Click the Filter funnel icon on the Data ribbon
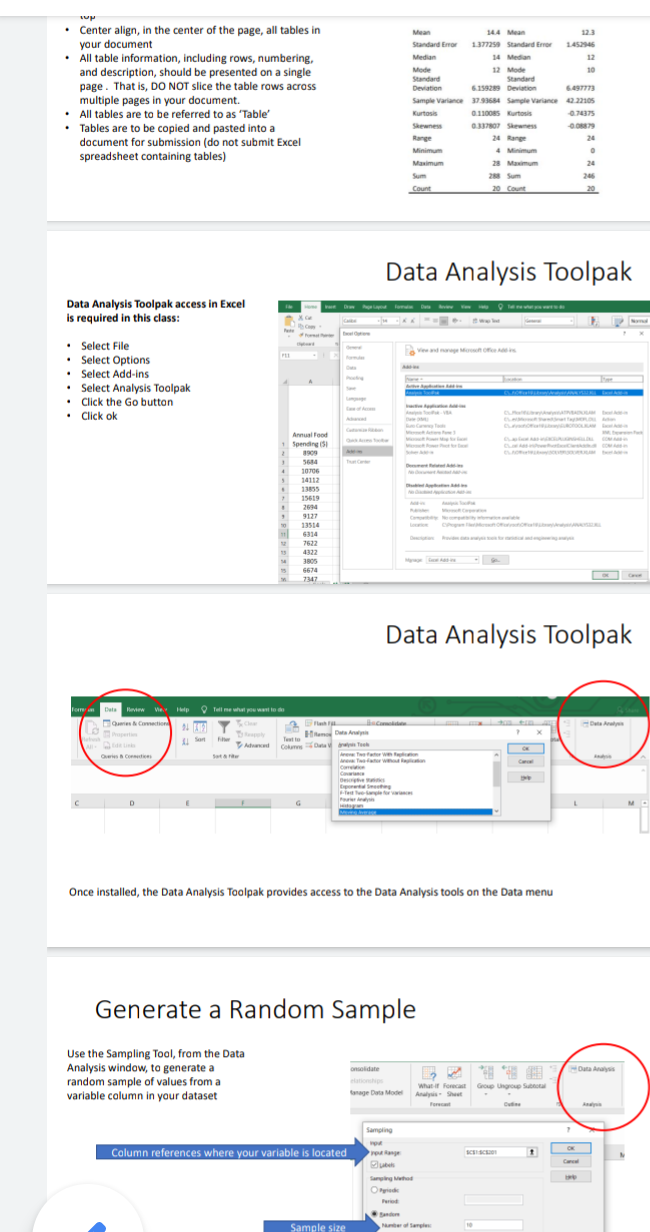The image size is (650, 1232). (225, 726)
